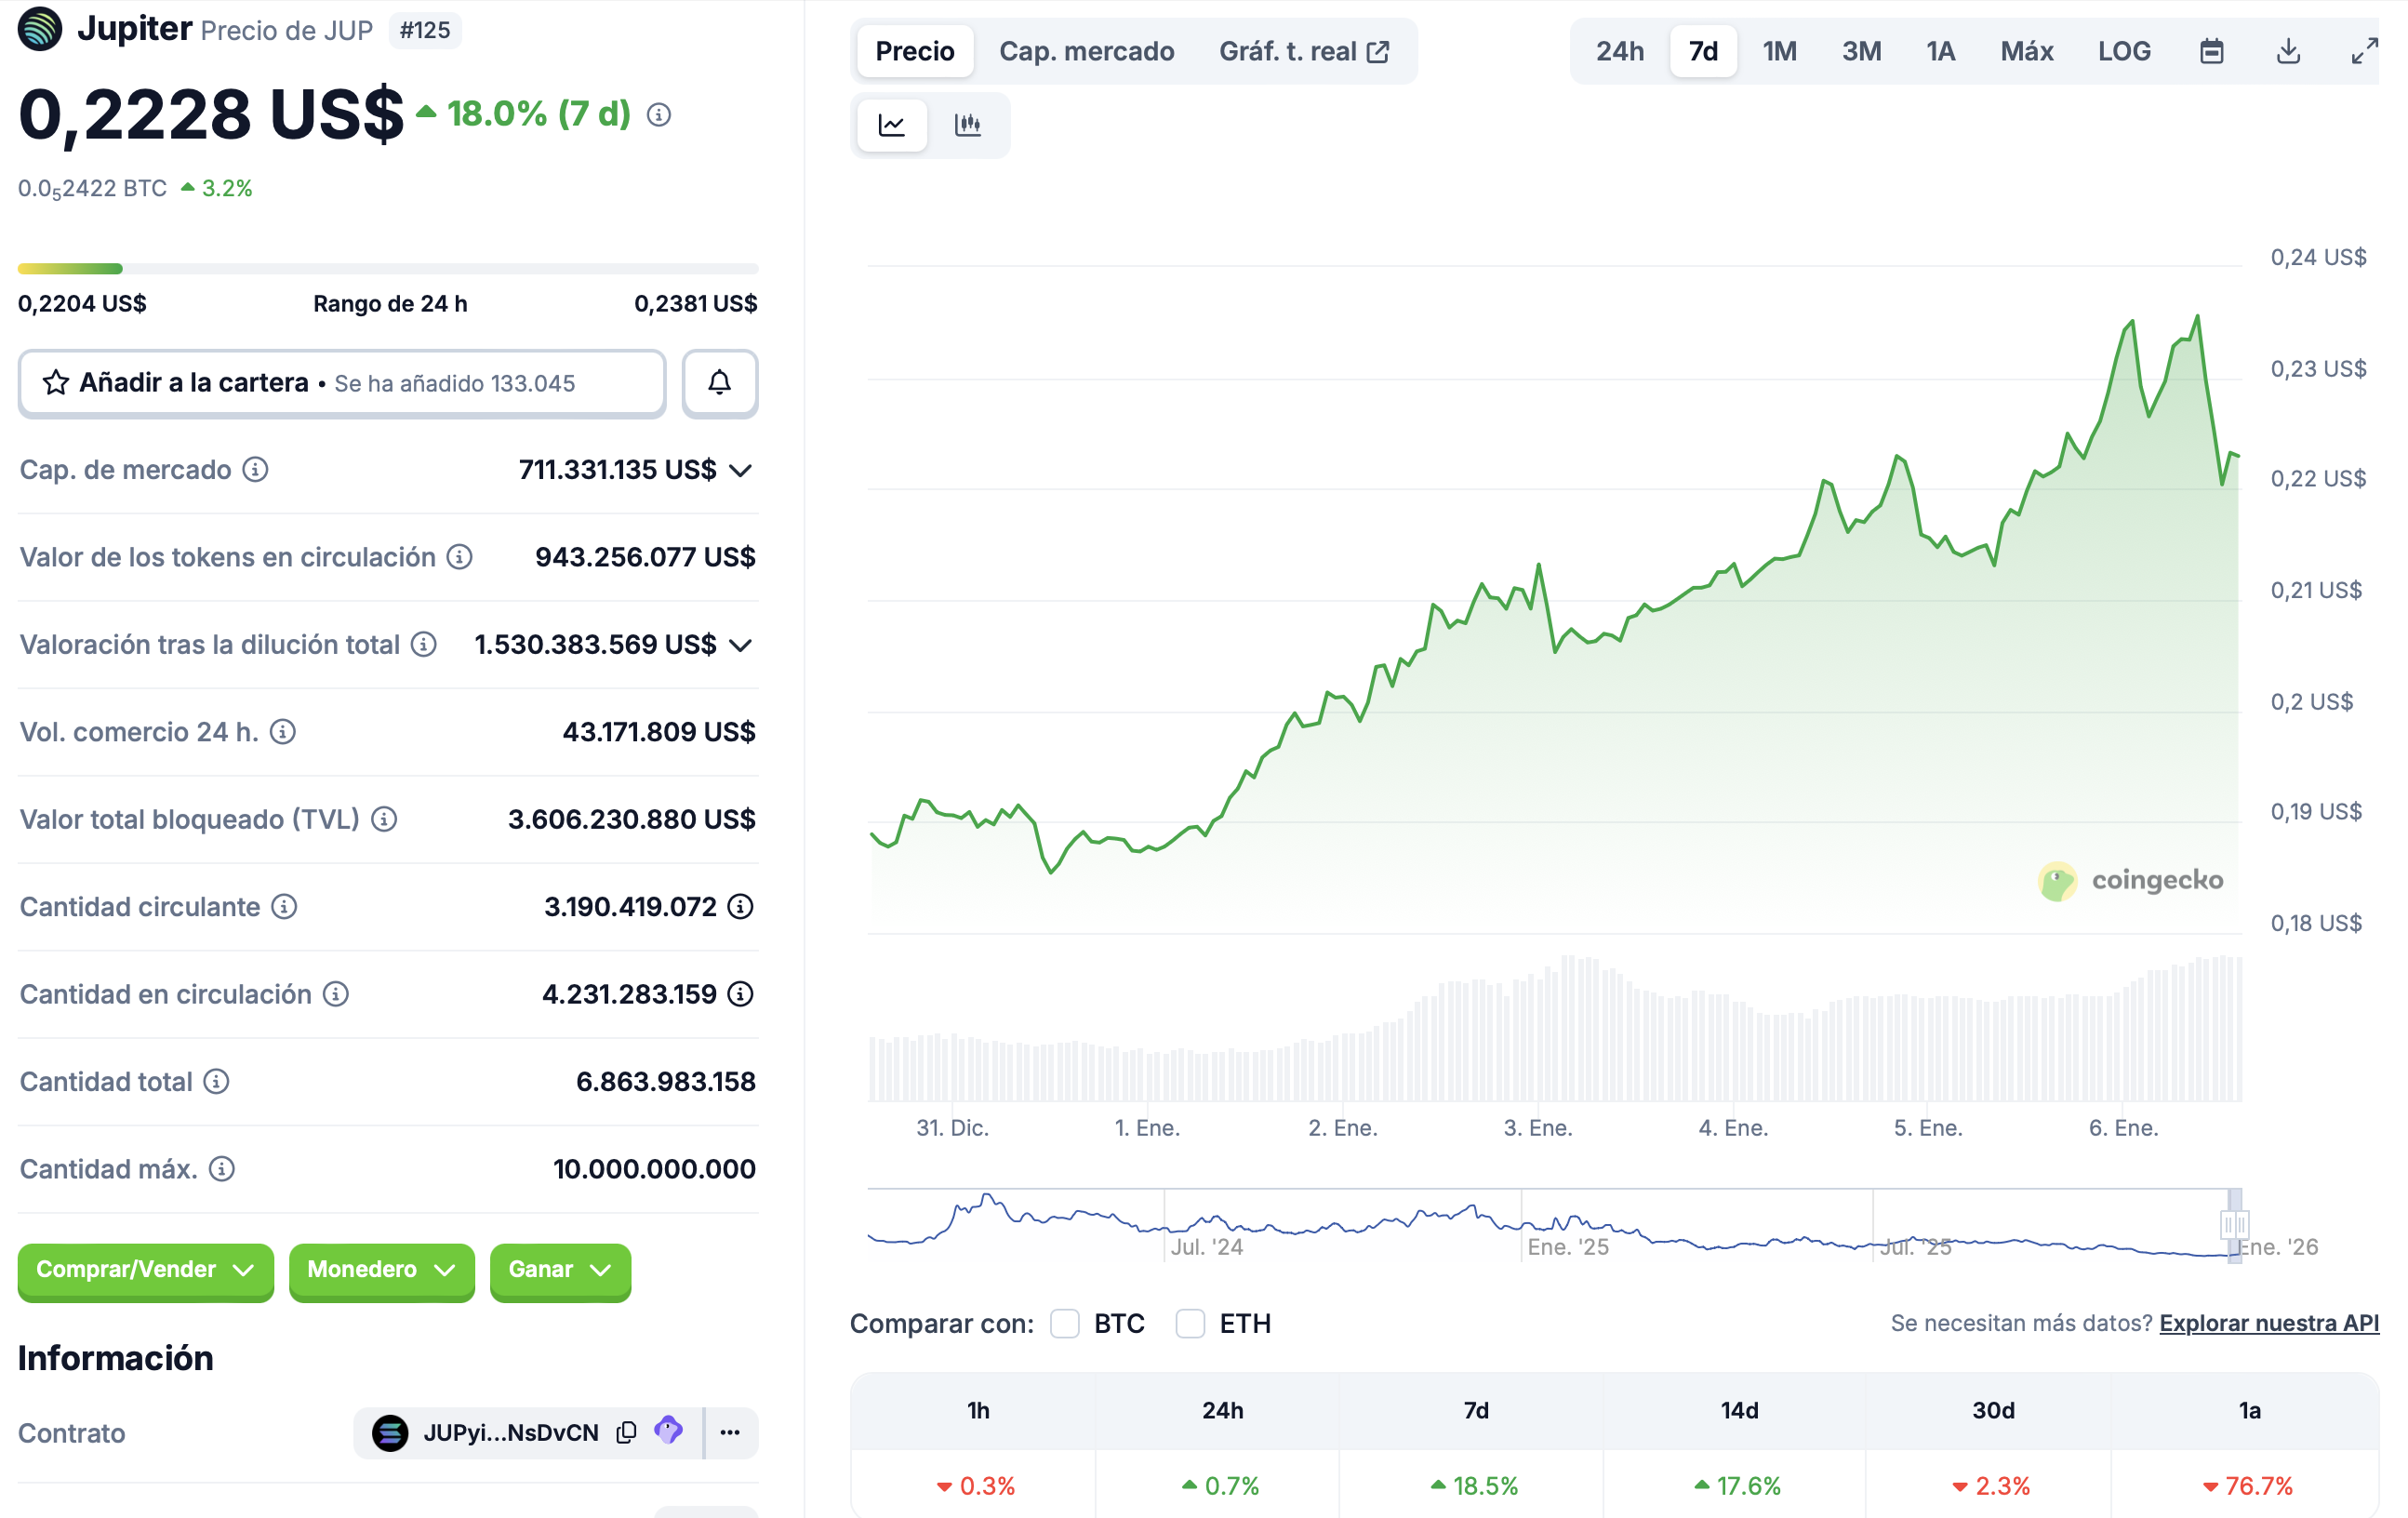Switch to the Cap. mercado tab

pos(1087,50)
